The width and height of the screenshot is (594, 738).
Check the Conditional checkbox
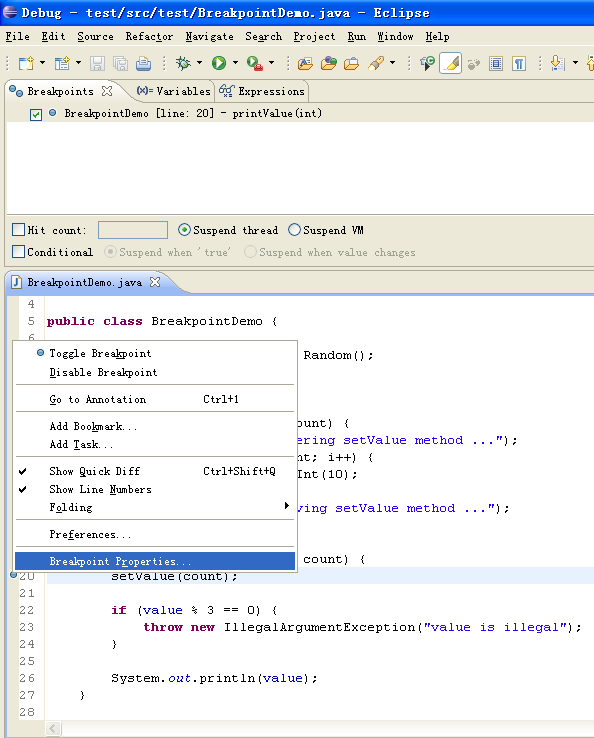pos(18,252)
